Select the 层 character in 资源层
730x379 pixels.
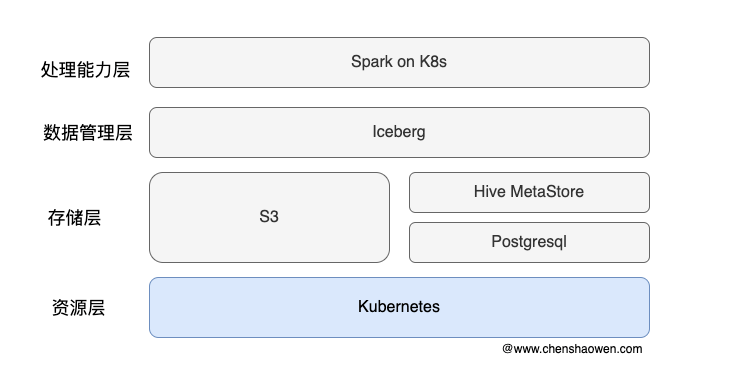96,307
